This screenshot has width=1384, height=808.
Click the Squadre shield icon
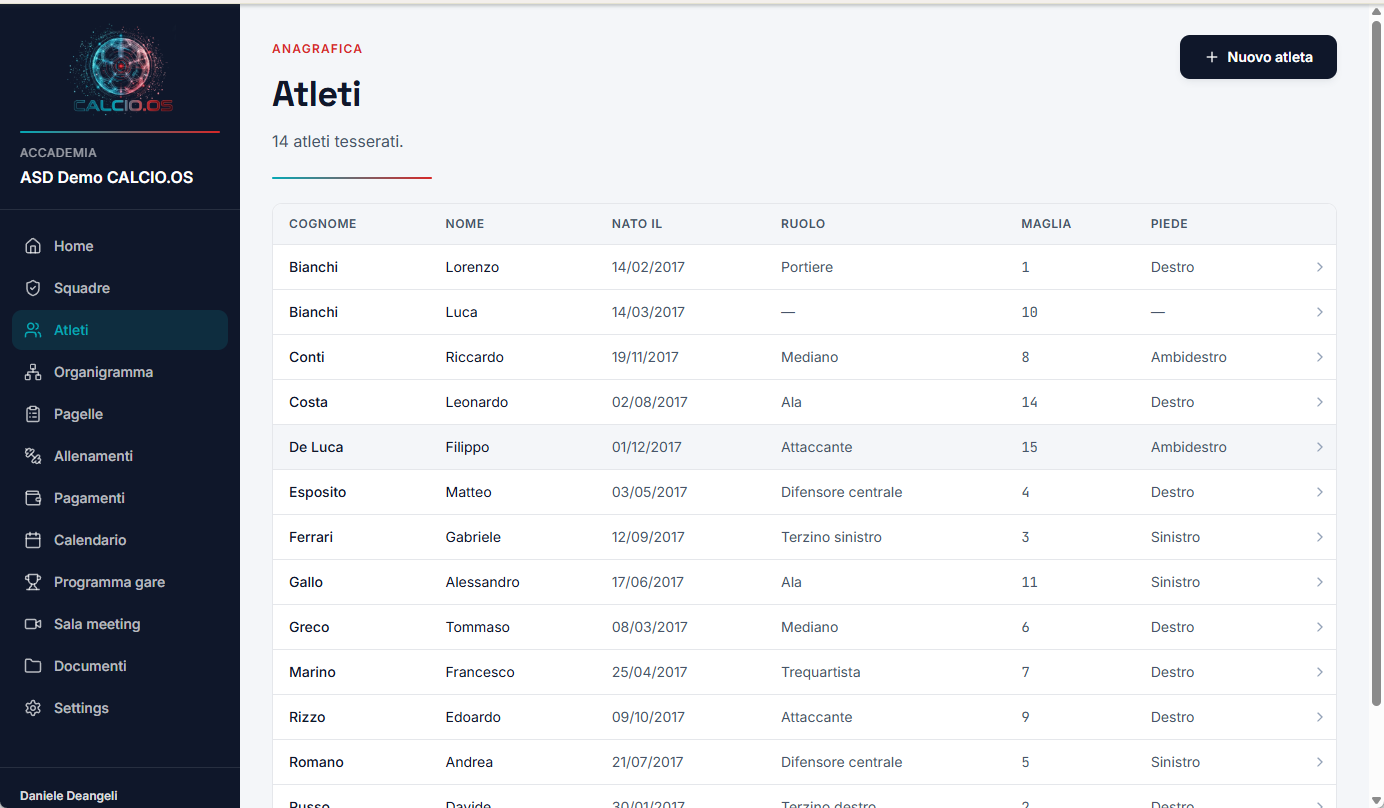pos(33,288)
